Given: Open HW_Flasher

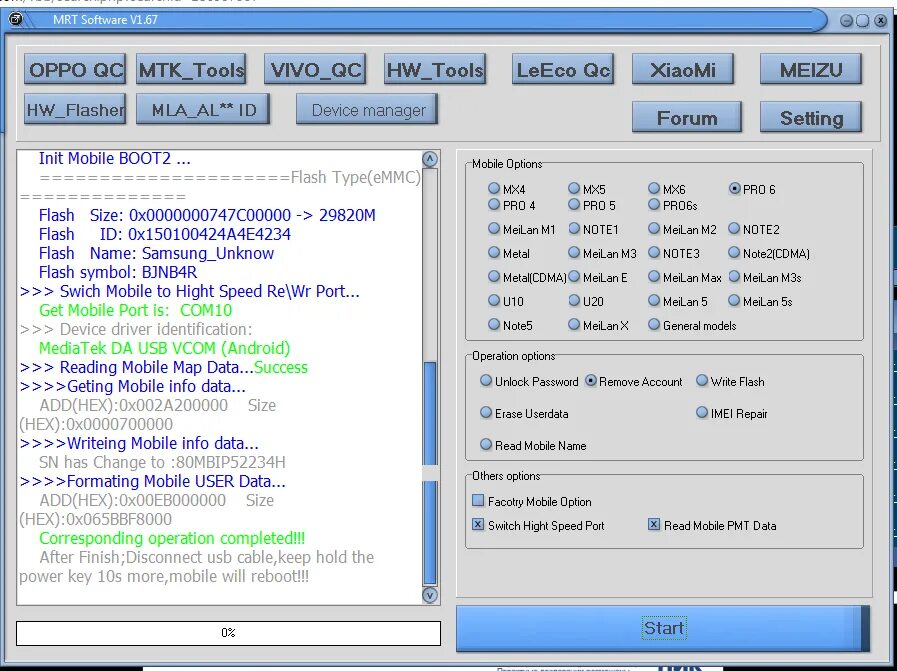Looking at the screenshot, I should [x=75, y=109].
